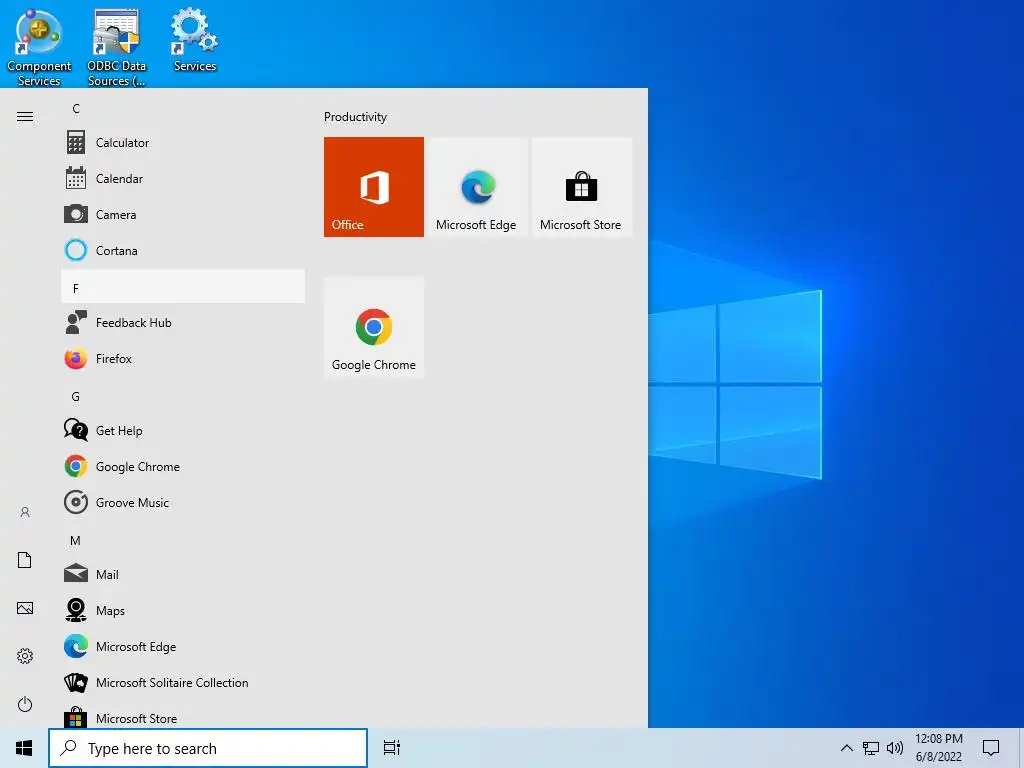Expand the Start menu hamburger button
Viewport: 1024px width, 768px height.
point(25,117)
